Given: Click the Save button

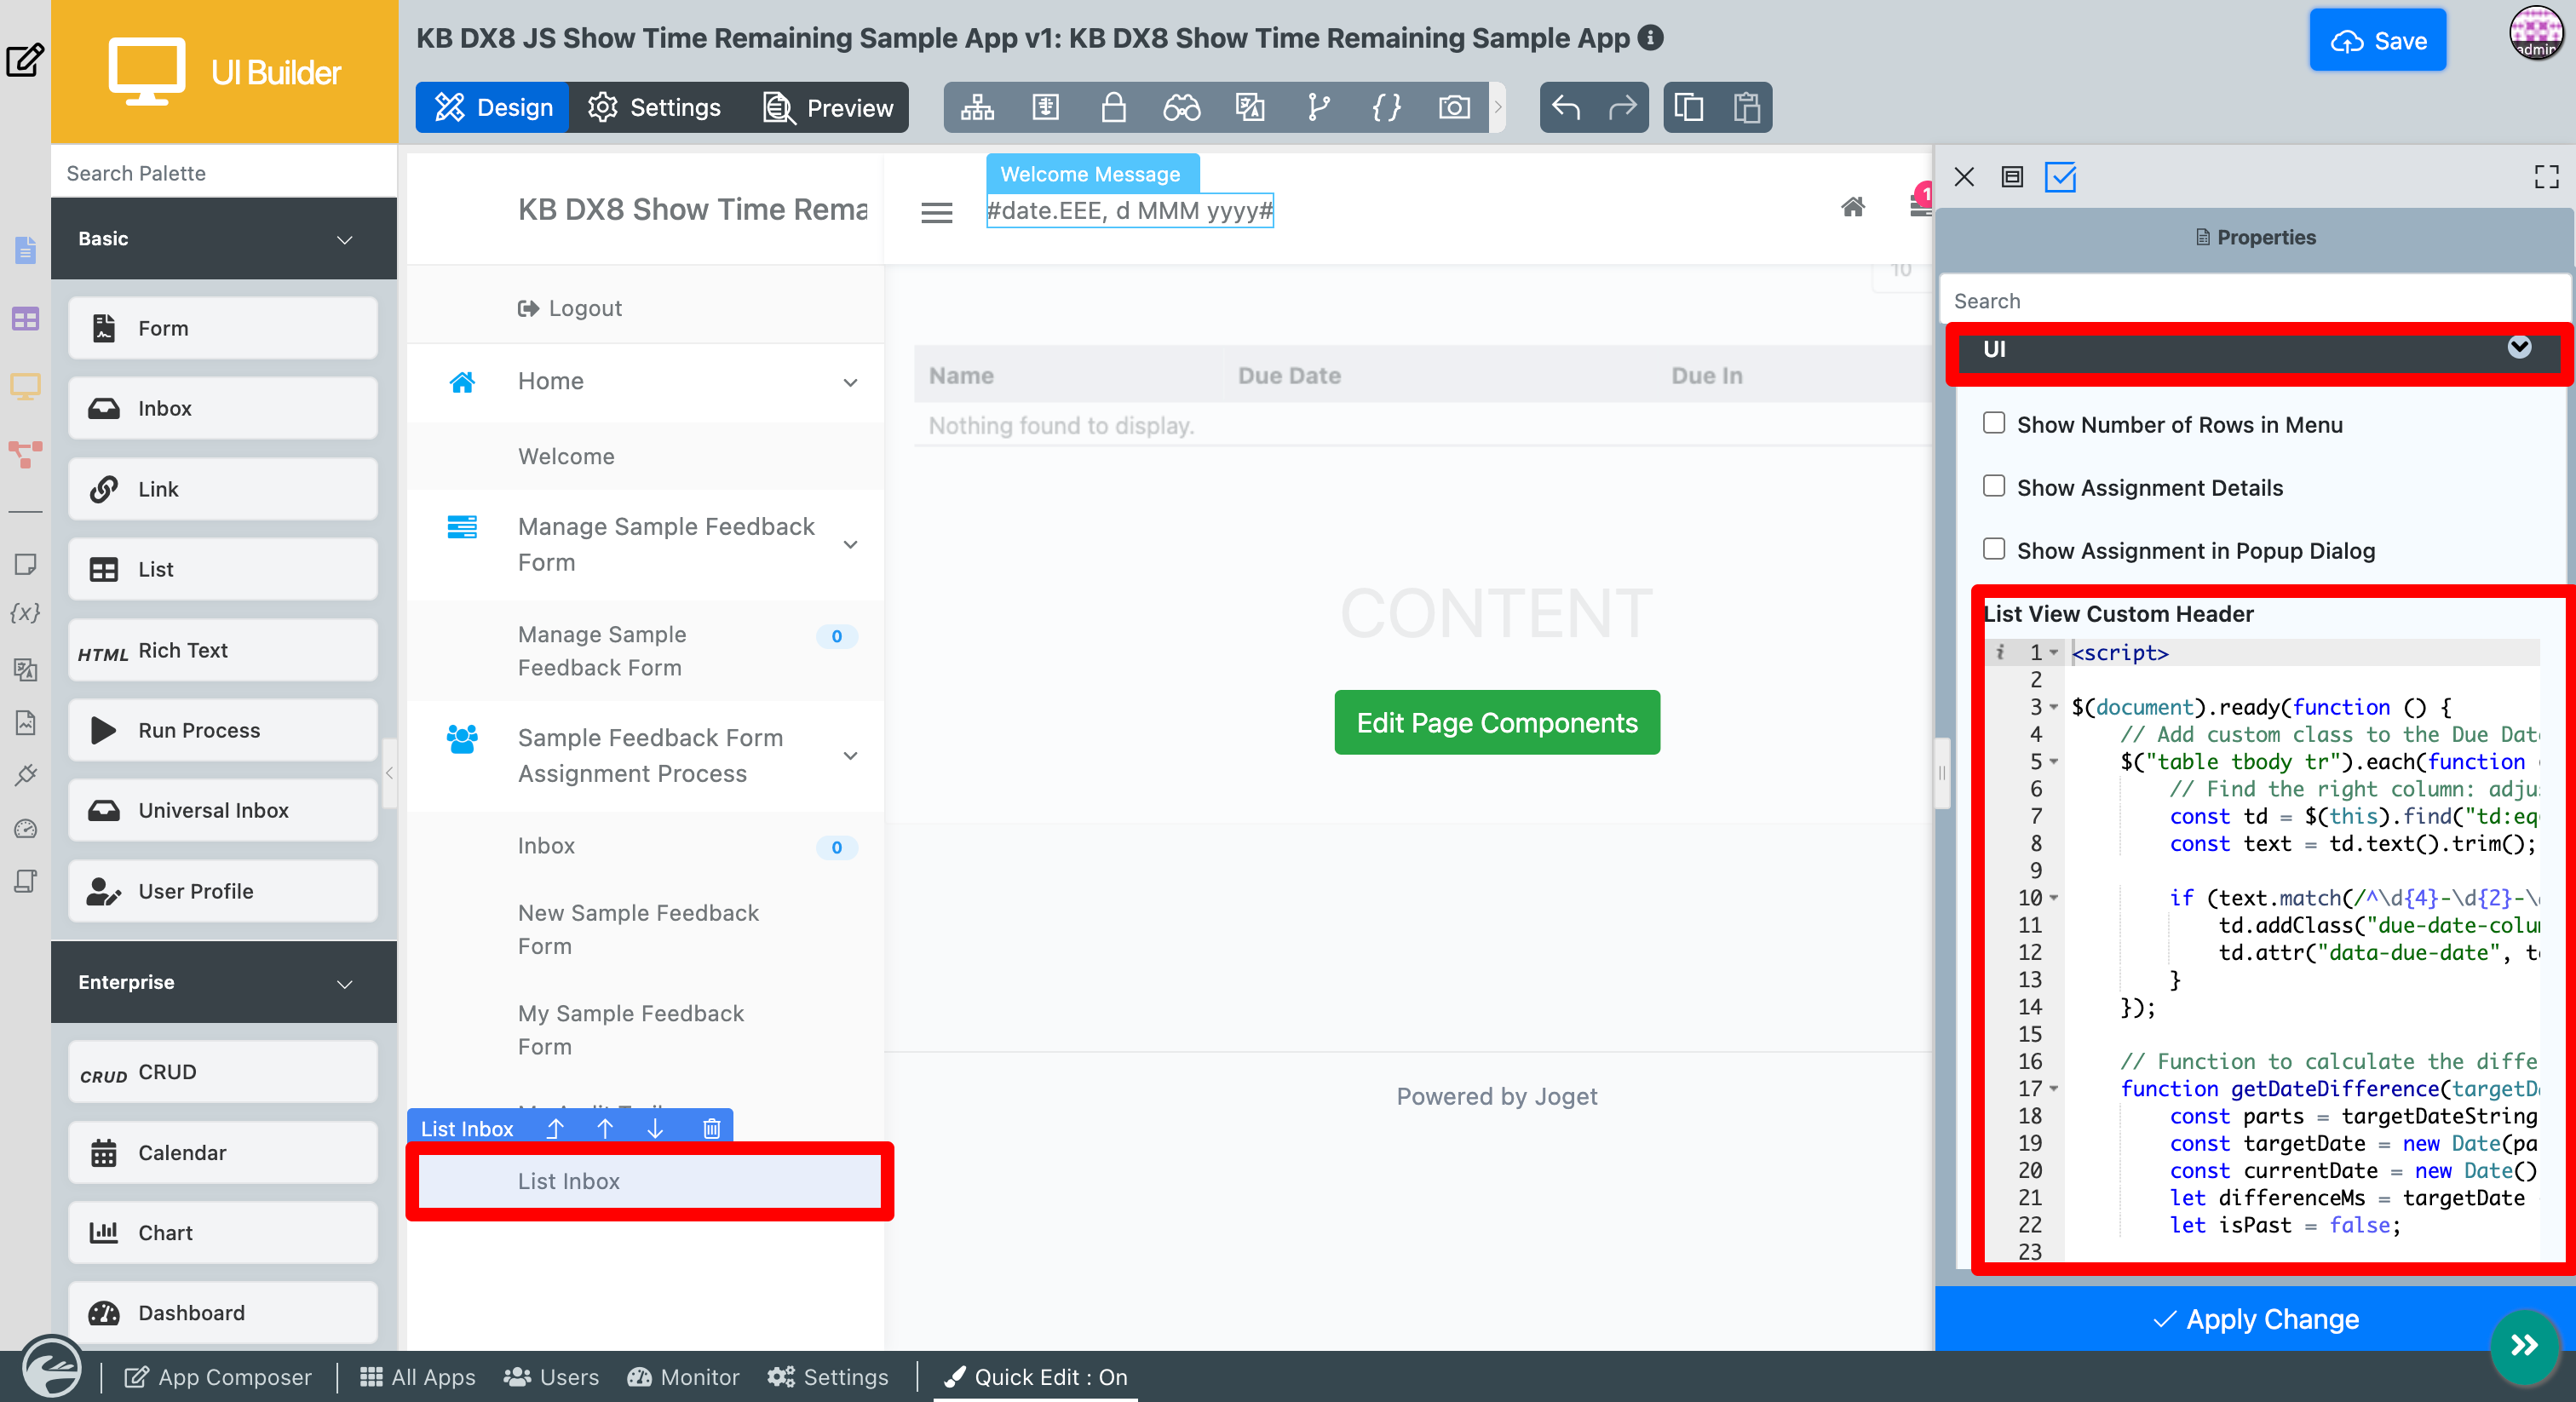Looking at the screenshot, I should click(x=2377, y=40).
